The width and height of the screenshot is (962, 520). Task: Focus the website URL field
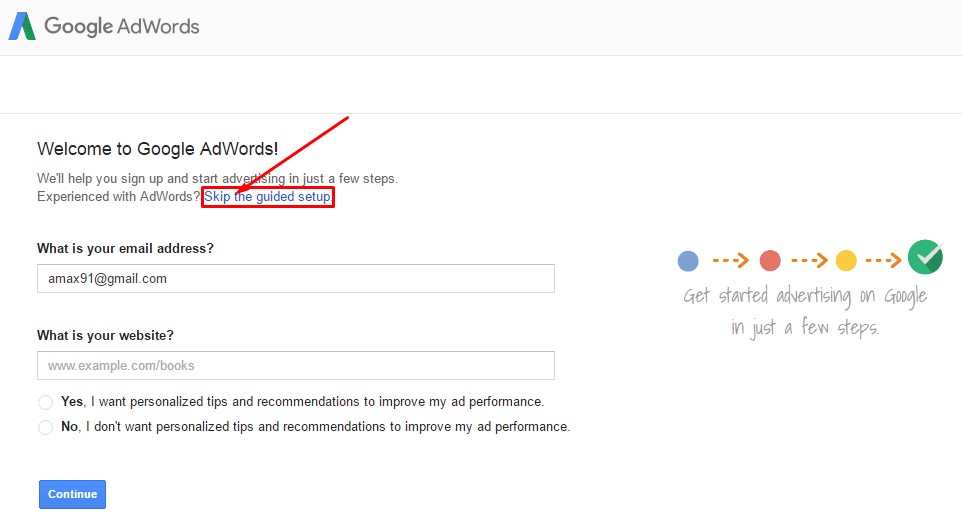pos(296,365)
